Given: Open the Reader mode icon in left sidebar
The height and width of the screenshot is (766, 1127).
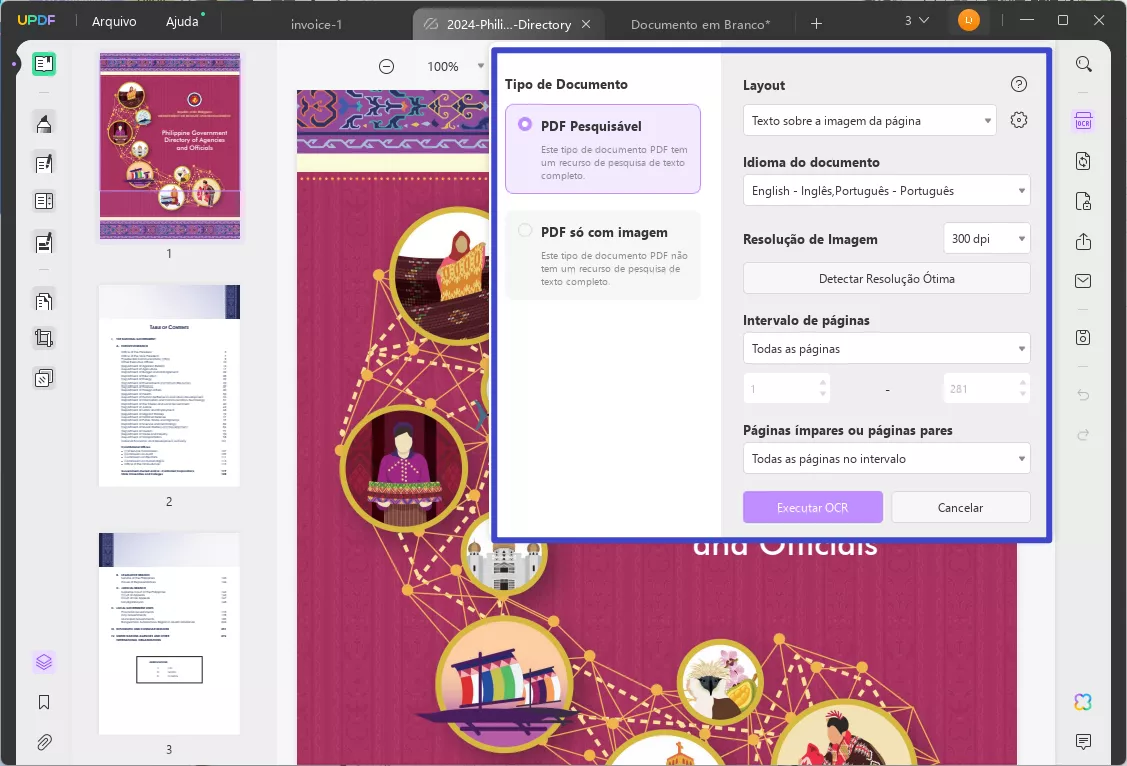Looking at the screenshot, I should [44, 64].
